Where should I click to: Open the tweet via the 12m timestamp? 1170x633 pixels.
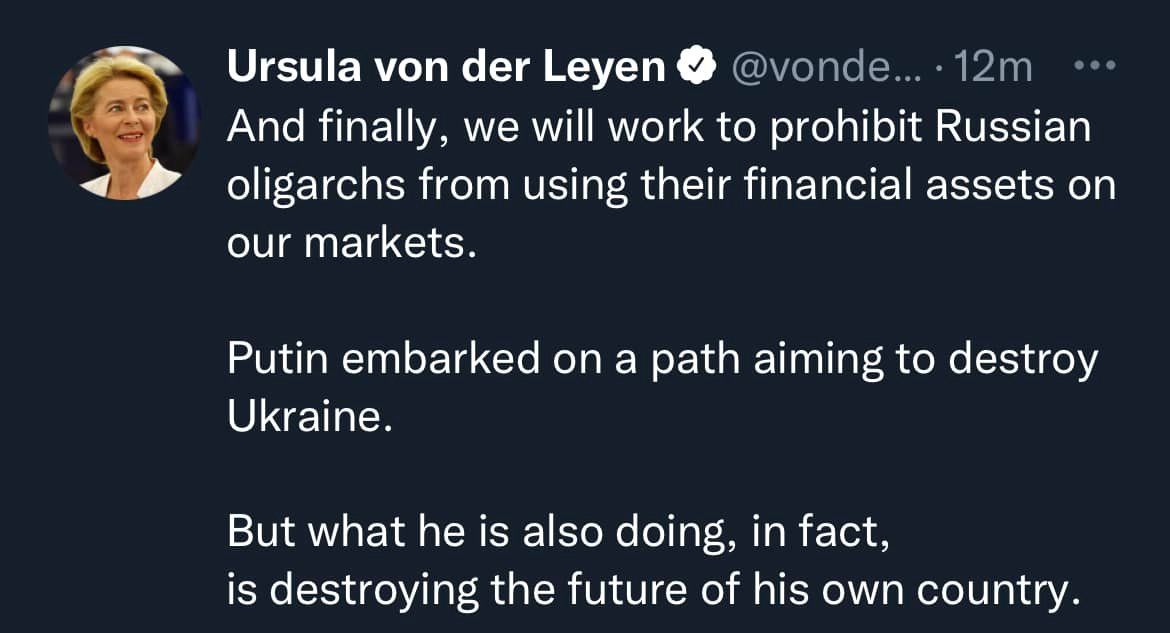993,67
